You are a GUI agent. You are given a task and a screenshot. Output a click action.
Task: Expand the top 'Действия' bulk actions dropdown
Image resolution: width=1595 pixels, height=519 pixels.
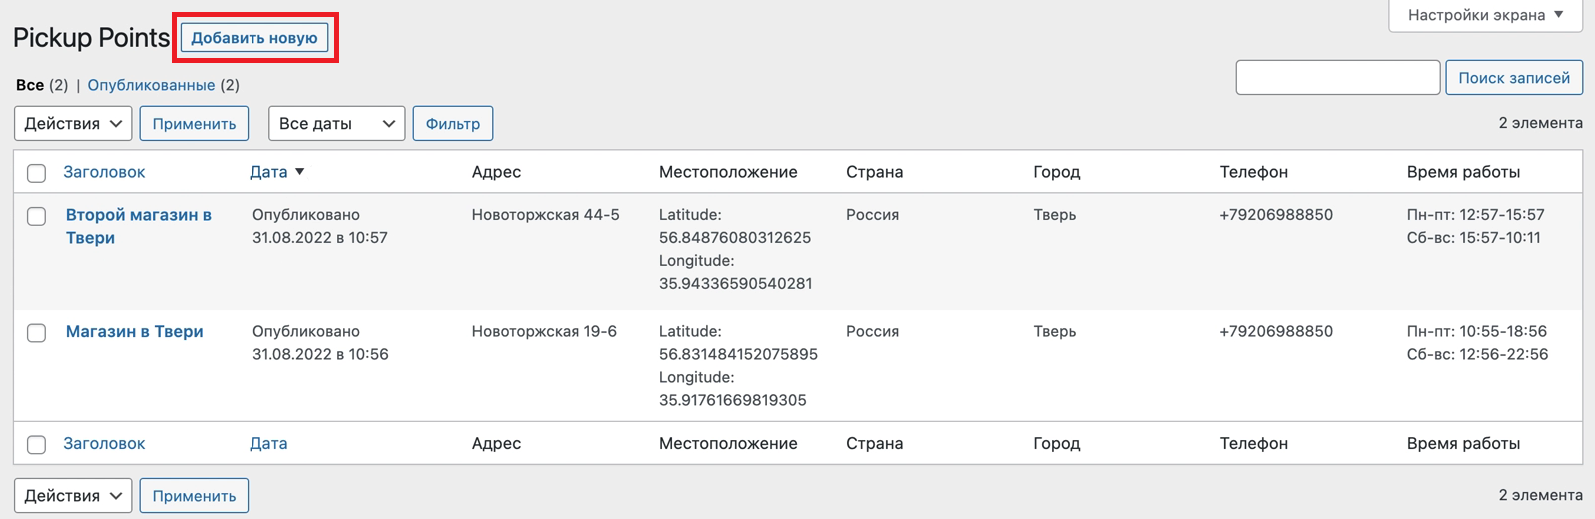click(73, 124)
